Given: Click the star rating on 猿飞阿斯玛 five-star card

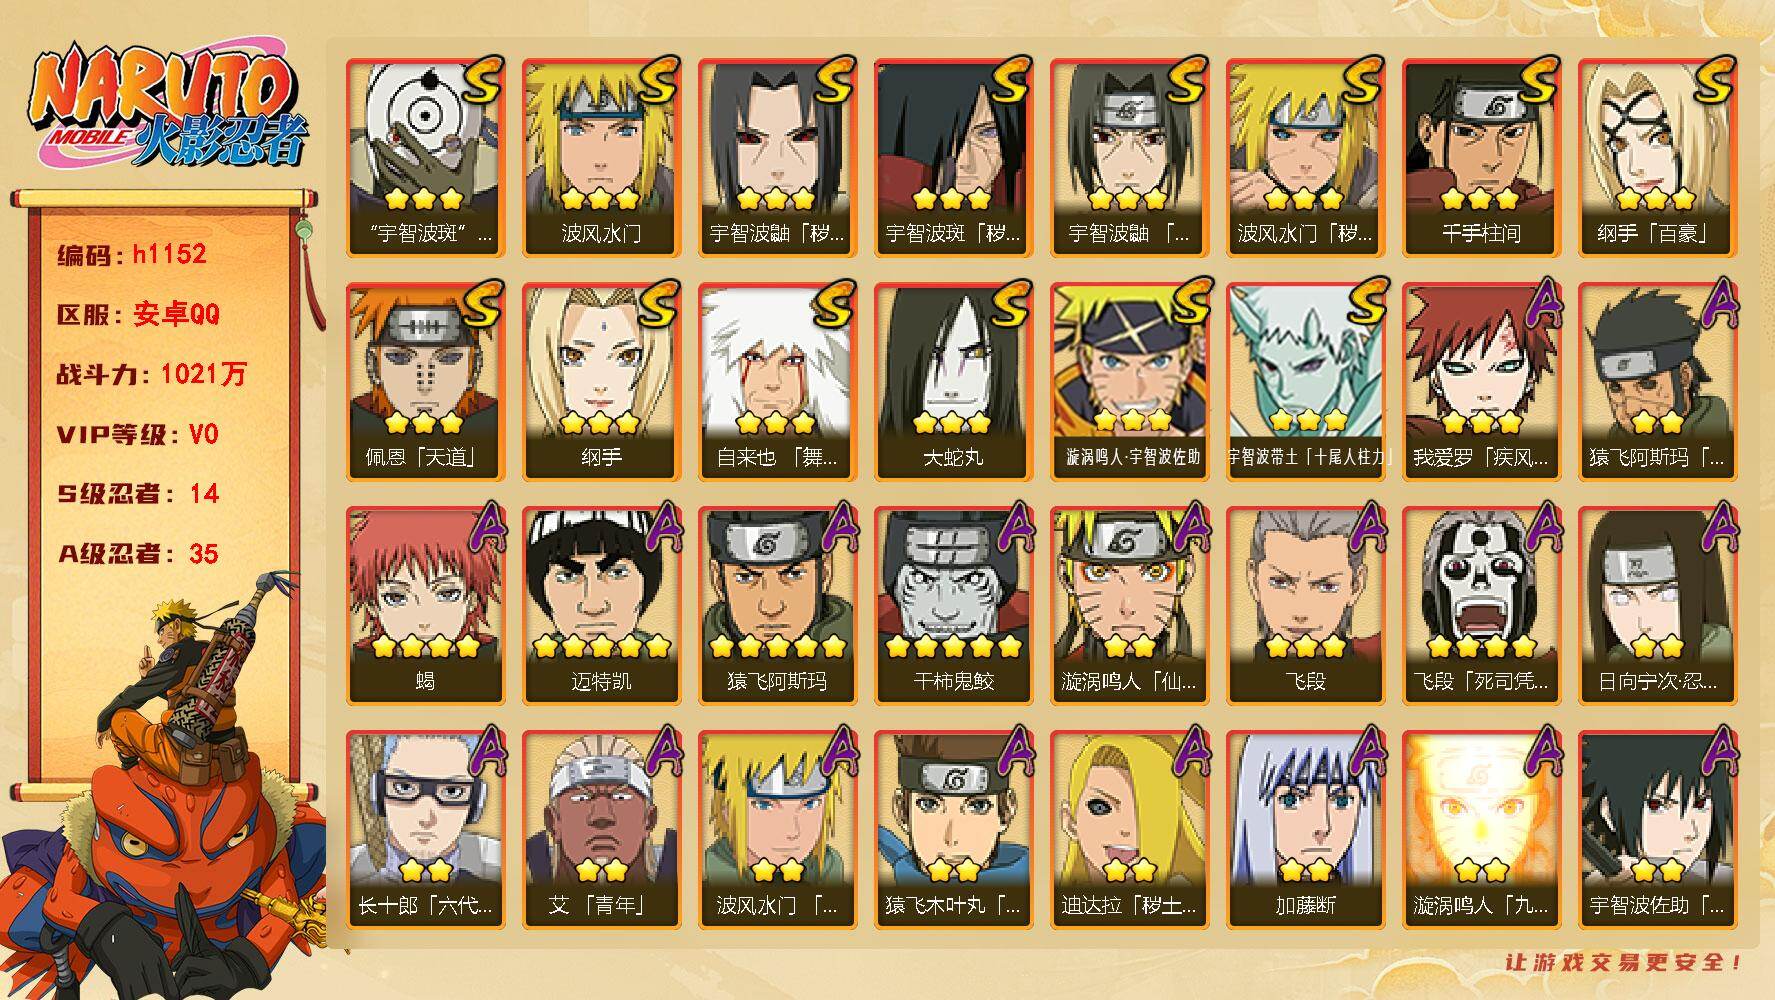Looking at the screenshot, I should click(777, 646).
